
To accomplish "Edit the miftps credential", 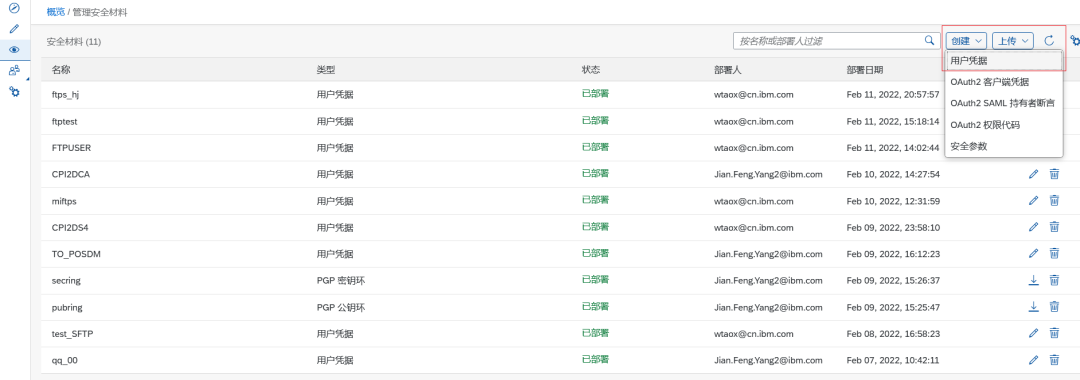I will coord(1033,200).
